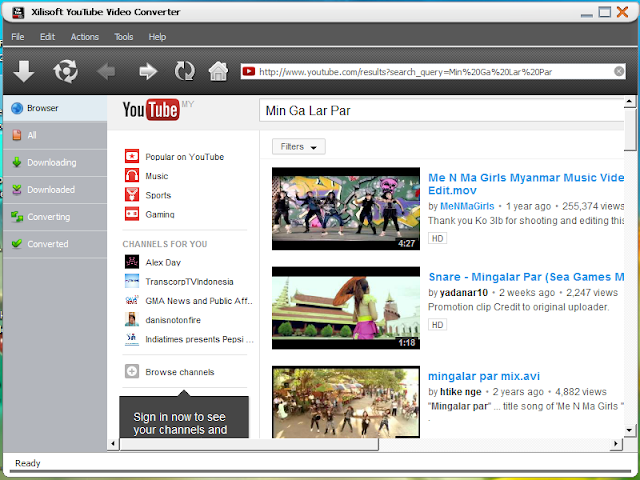
Task: Click the vertical scrollbar down arrow
Action: pyautogui.click(x=629, y=430)
